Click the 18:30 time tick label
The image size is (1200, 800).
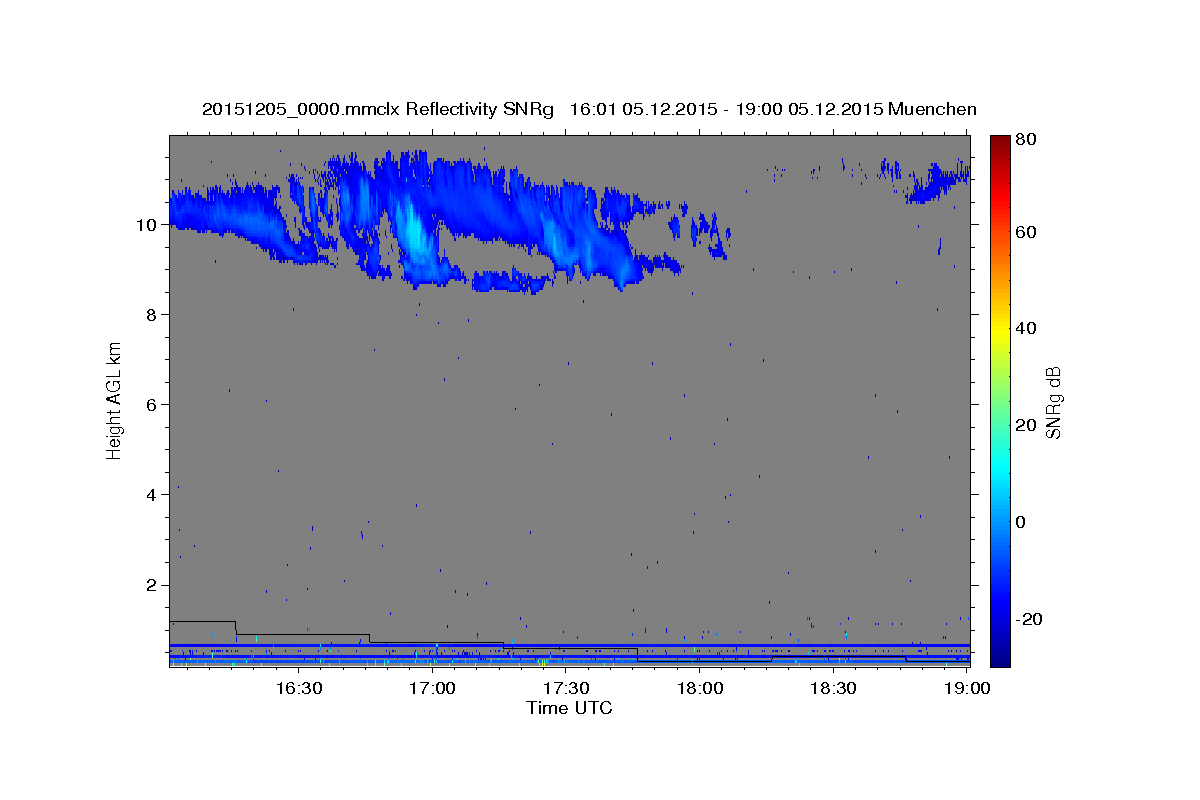tap(832, 688)
